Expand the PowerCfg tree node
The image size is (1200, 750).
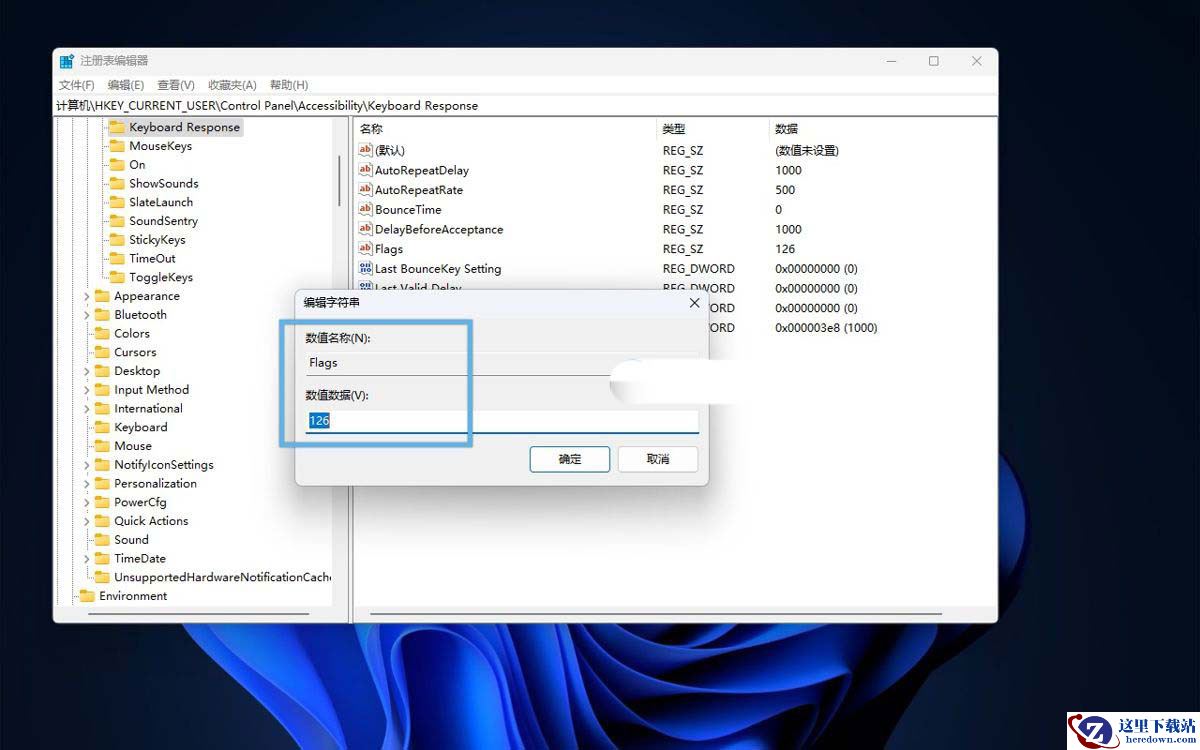click(x=87, y=502)
